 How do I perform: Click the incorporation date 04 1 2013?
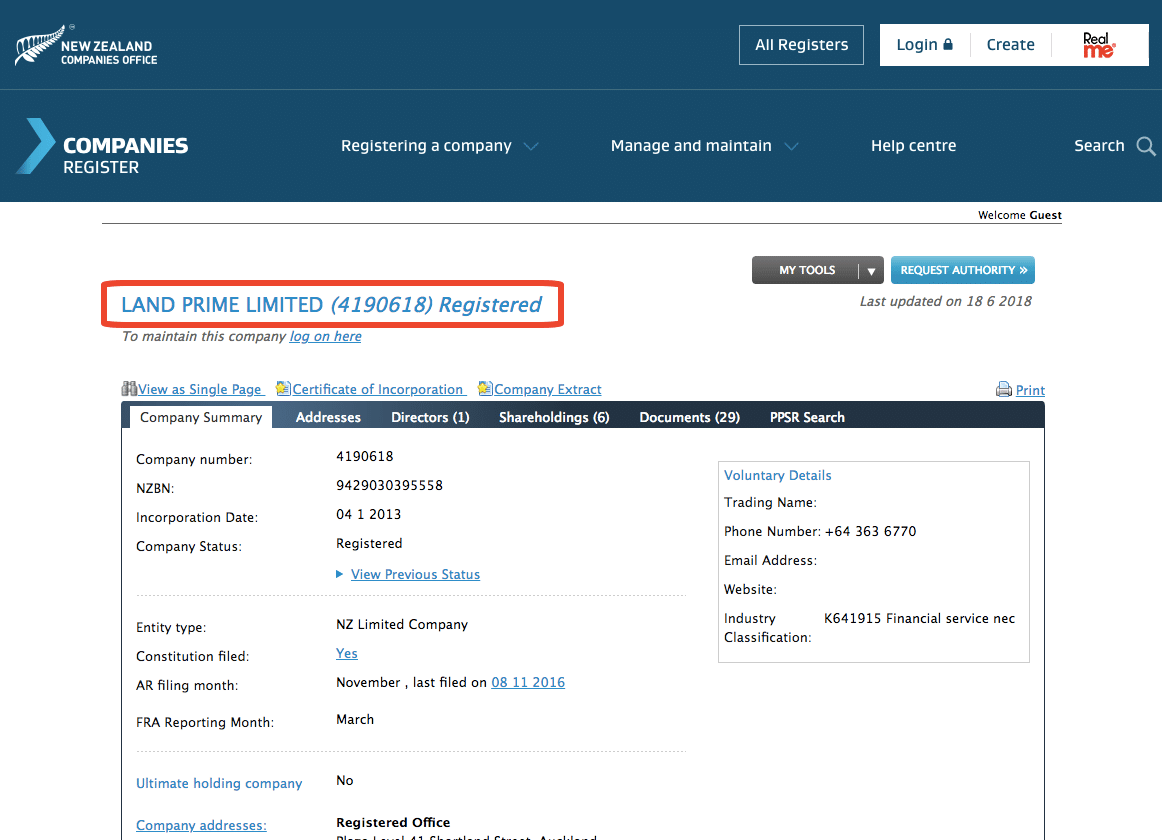(x=368, y=515)
